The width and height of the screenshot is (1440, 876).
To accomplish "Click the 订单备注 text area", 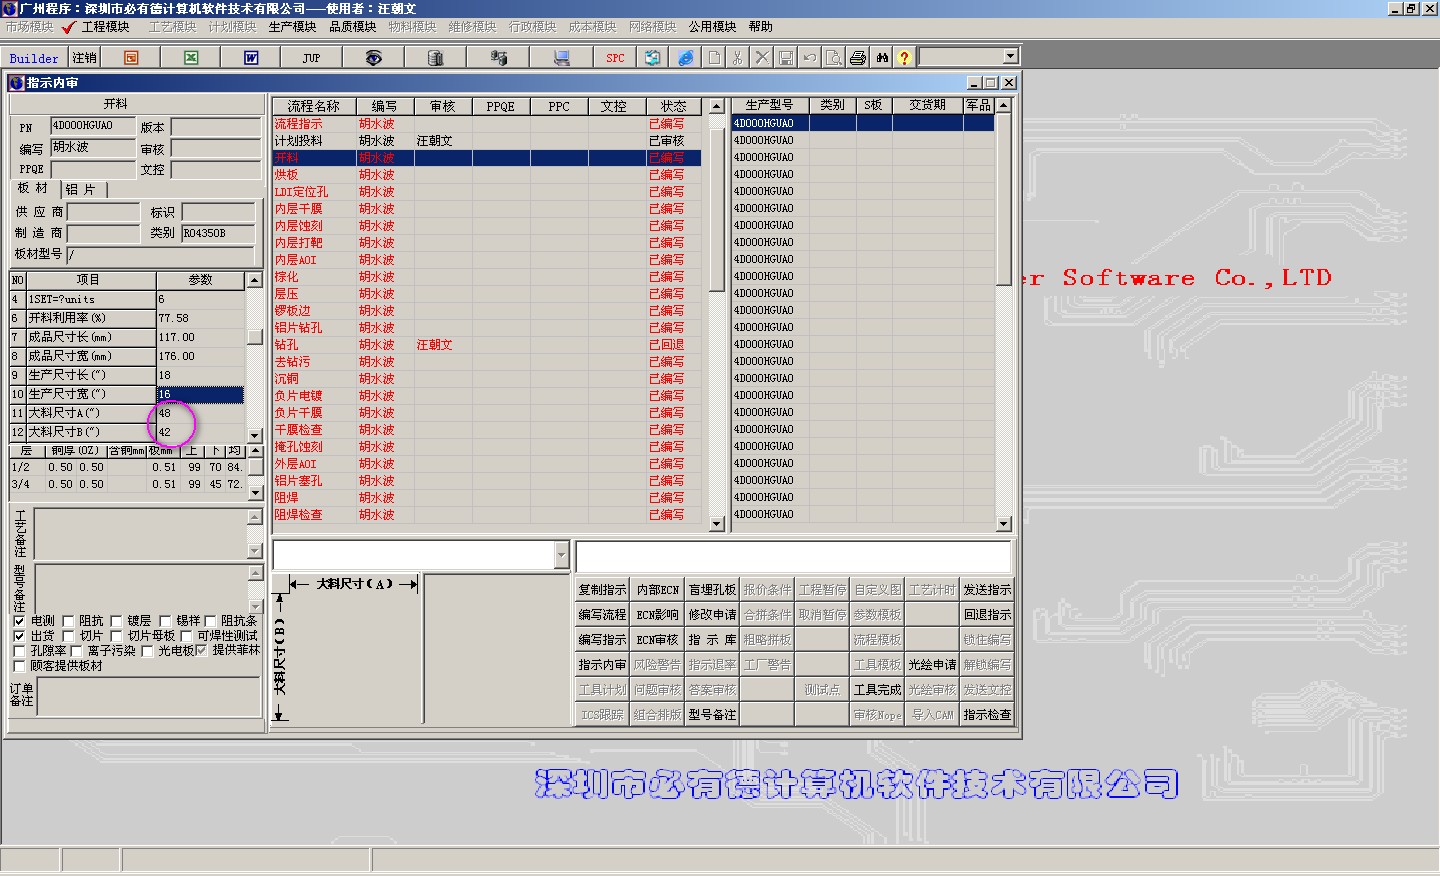I will pos(149,697).
